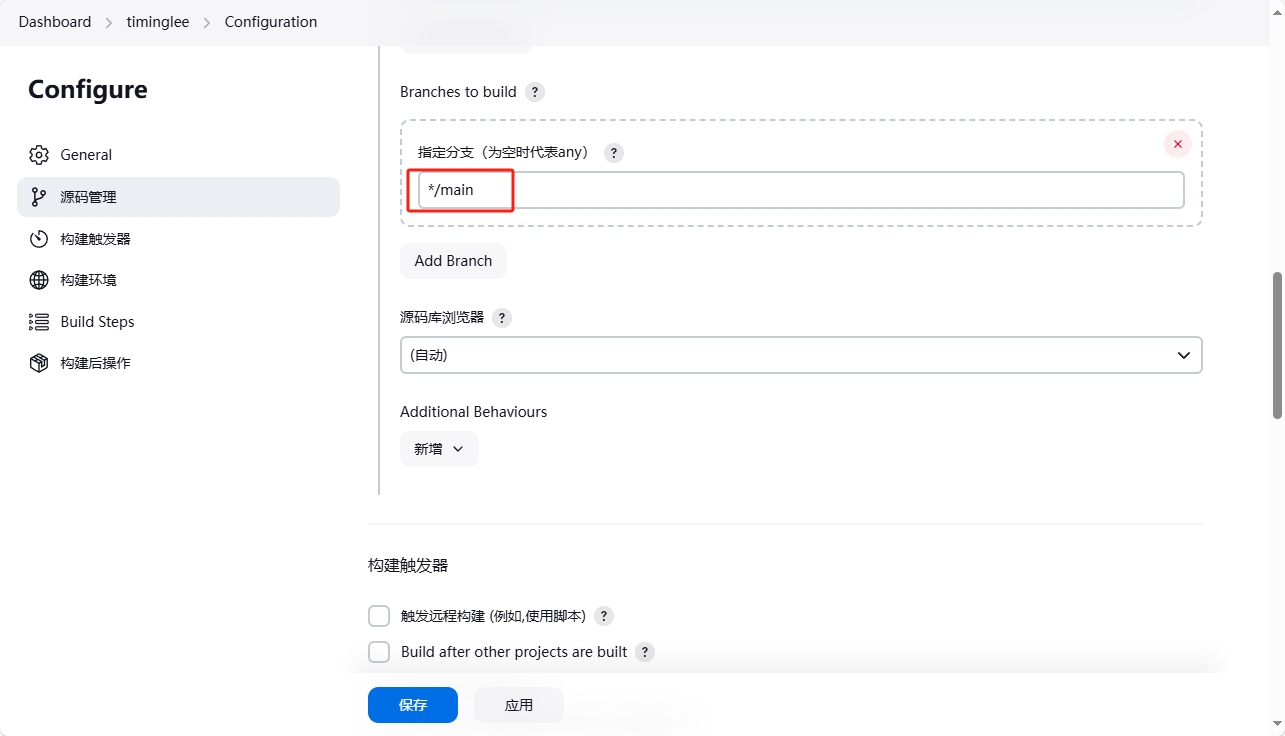Click the 构建后操作 package icon
The width and height of the screenshot is (1285, 736).
point(39,363)
